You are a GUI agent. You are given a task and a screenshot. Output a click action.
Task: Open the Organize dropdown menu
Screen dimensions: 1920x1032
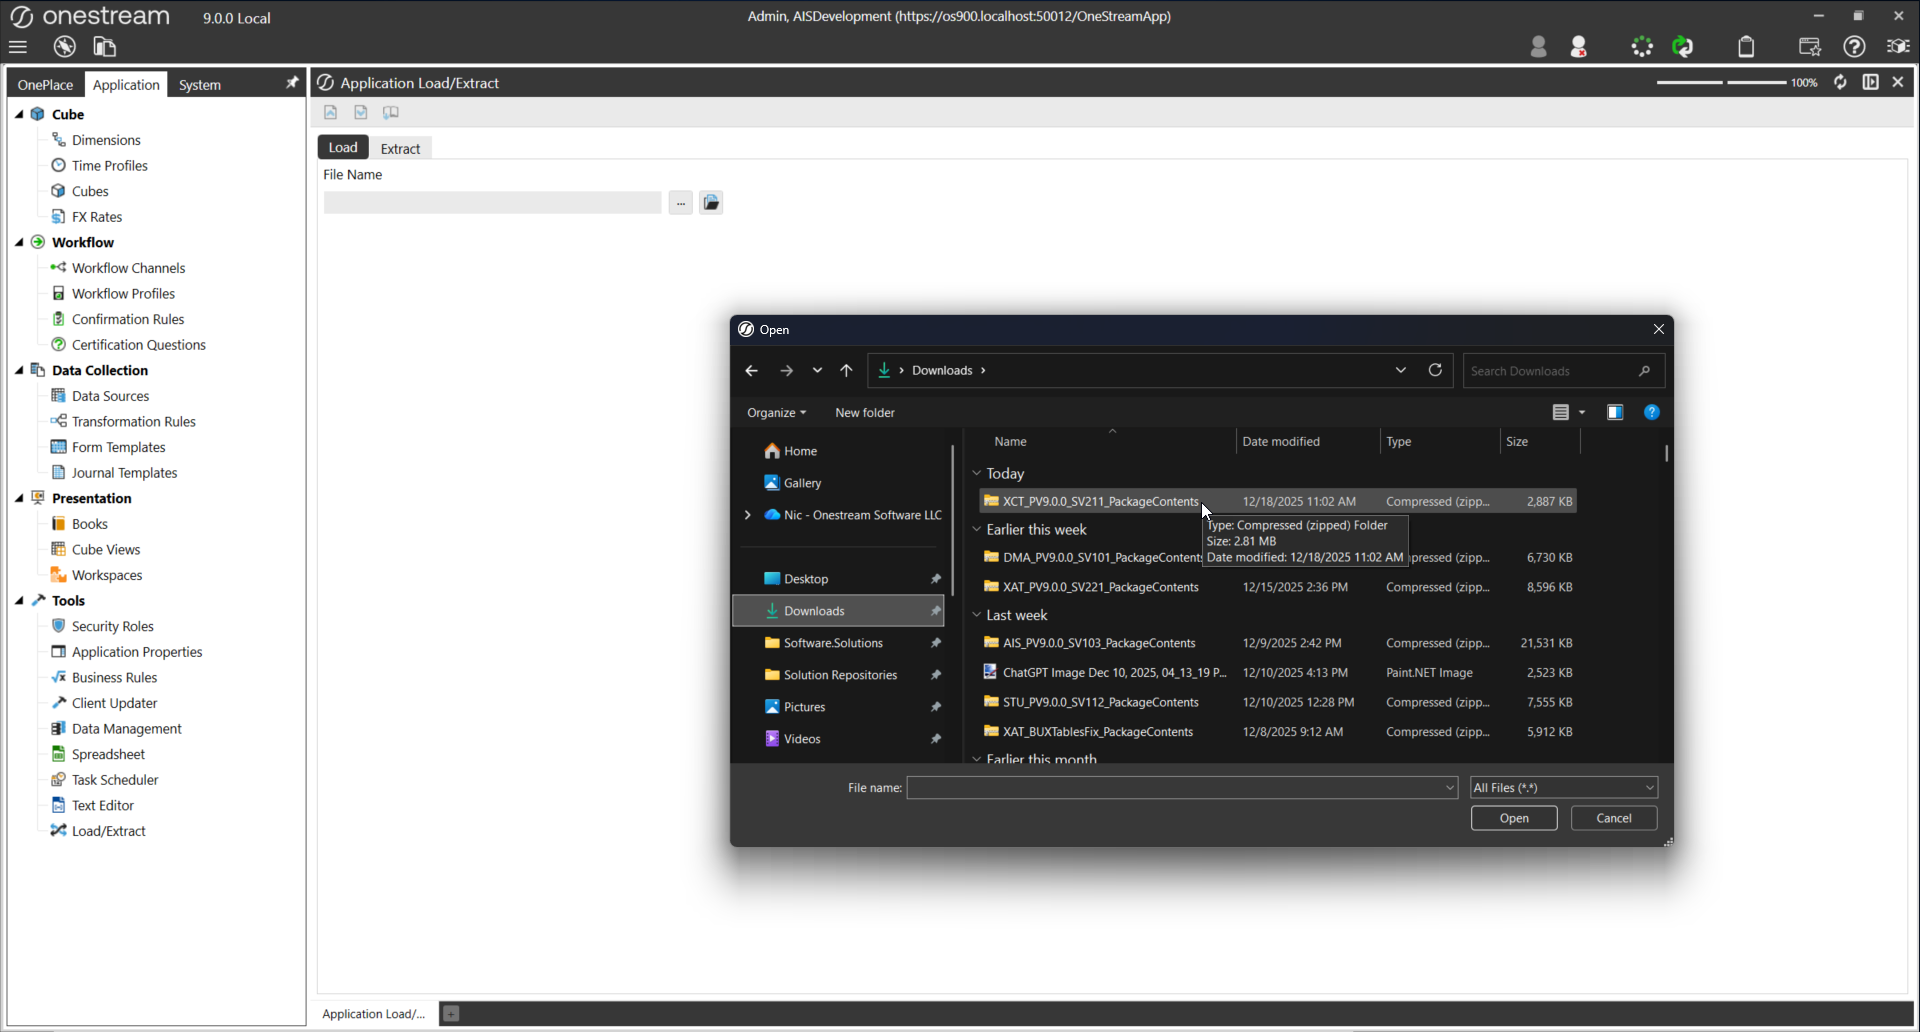click(x=776, y=413)
